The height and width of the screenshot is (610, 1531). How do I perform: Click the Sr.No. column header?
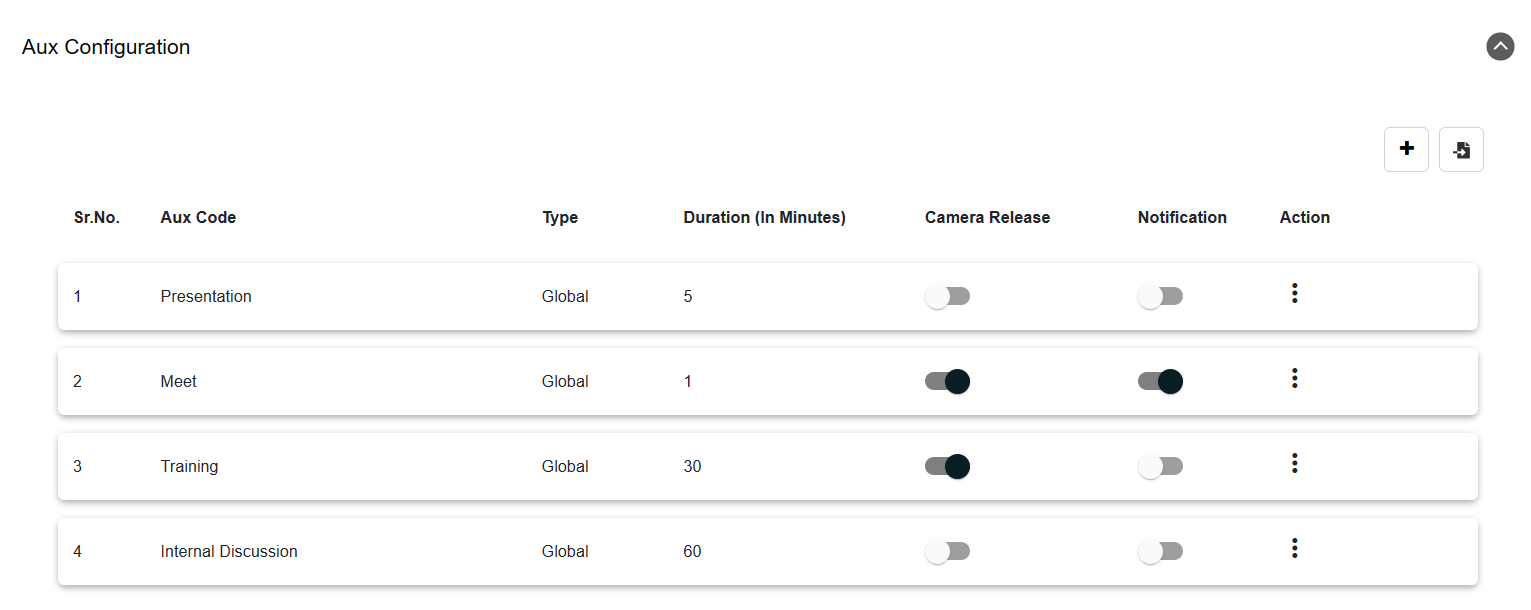coord(97,217)
